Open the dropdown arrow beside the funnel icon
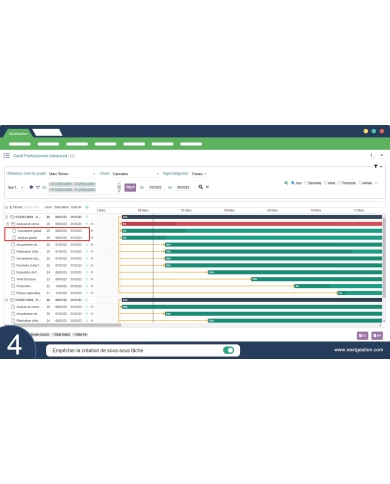This screenshot has height=484, width=390. tap(381, 166)
